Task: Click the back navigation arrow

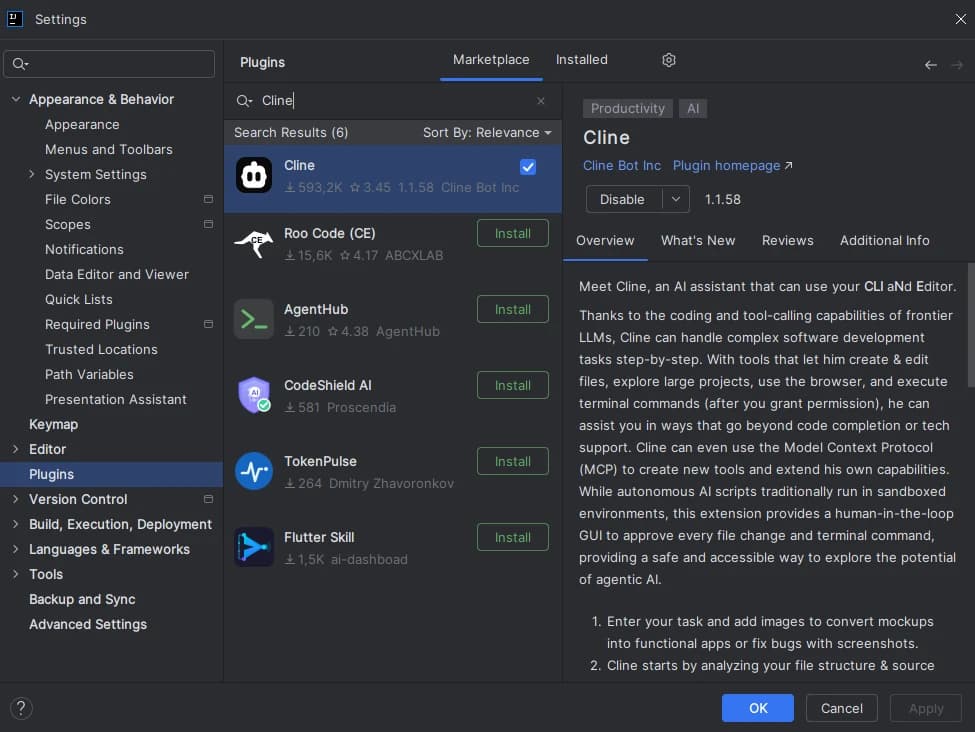Action: [x=930, y=65]
